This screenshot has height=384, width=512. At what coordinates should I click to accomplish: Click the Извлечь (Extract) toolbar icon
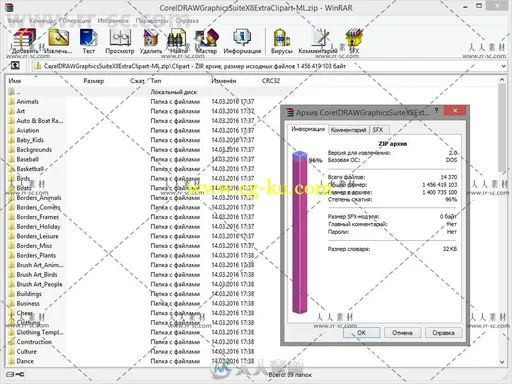click(58, 41)
